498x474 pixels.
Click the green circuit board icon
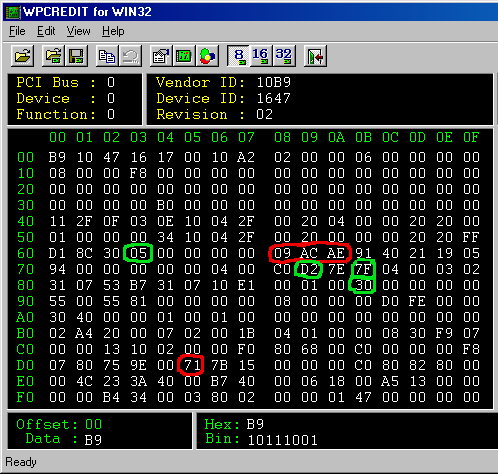184,56
